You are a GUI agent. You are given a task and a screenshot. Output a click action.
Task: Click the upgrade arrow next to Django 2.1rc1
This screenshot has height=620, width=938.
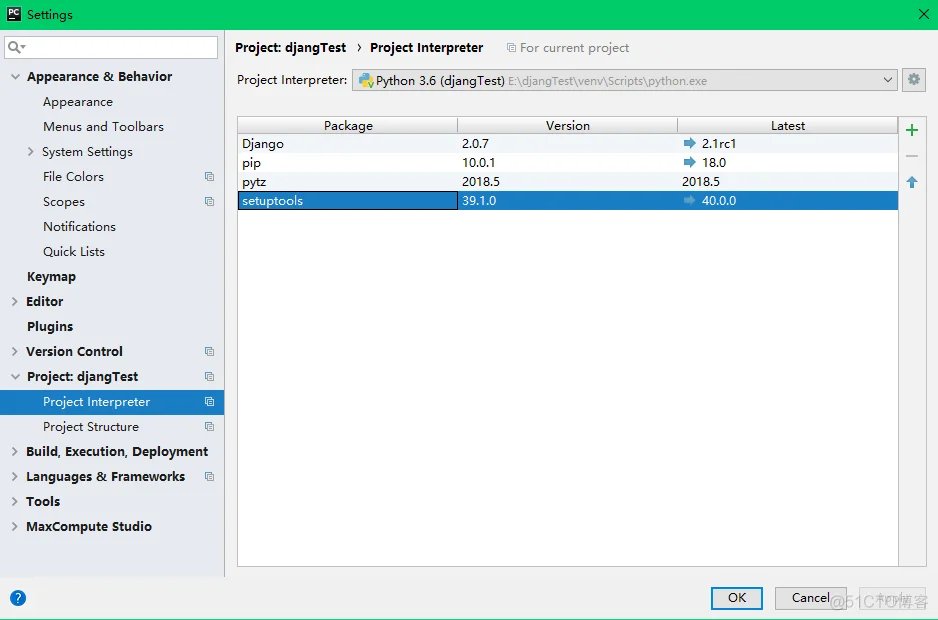689,143
